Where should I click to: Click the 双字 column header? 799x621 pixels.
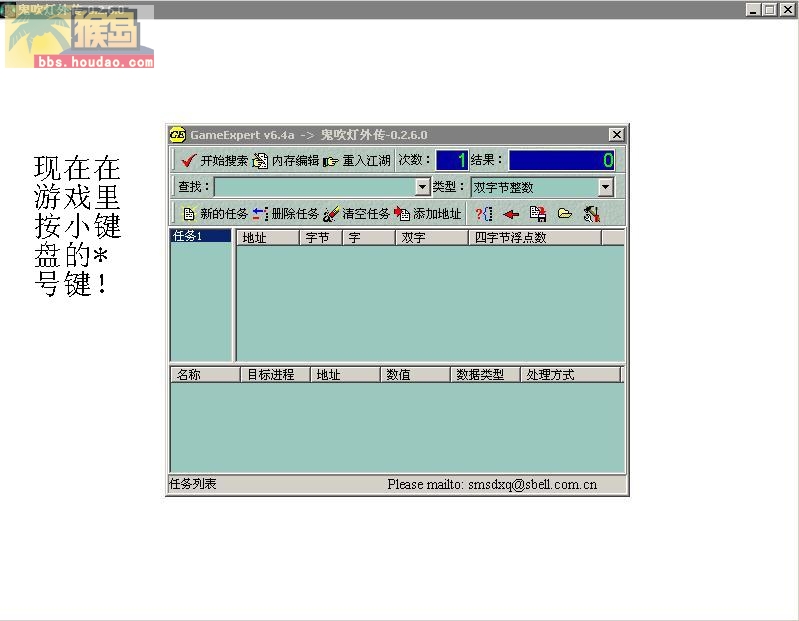coord(432,238)
